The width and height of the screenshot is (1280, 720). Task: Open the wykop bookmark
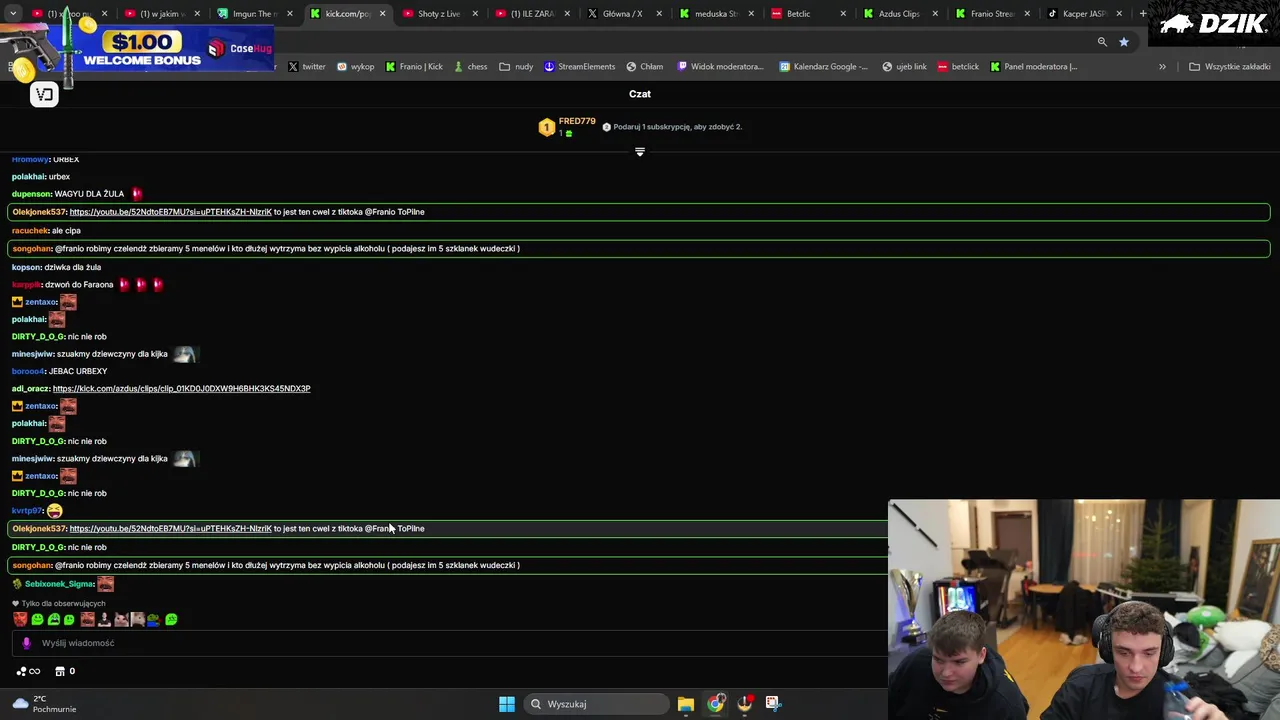[x=355, y=67]
